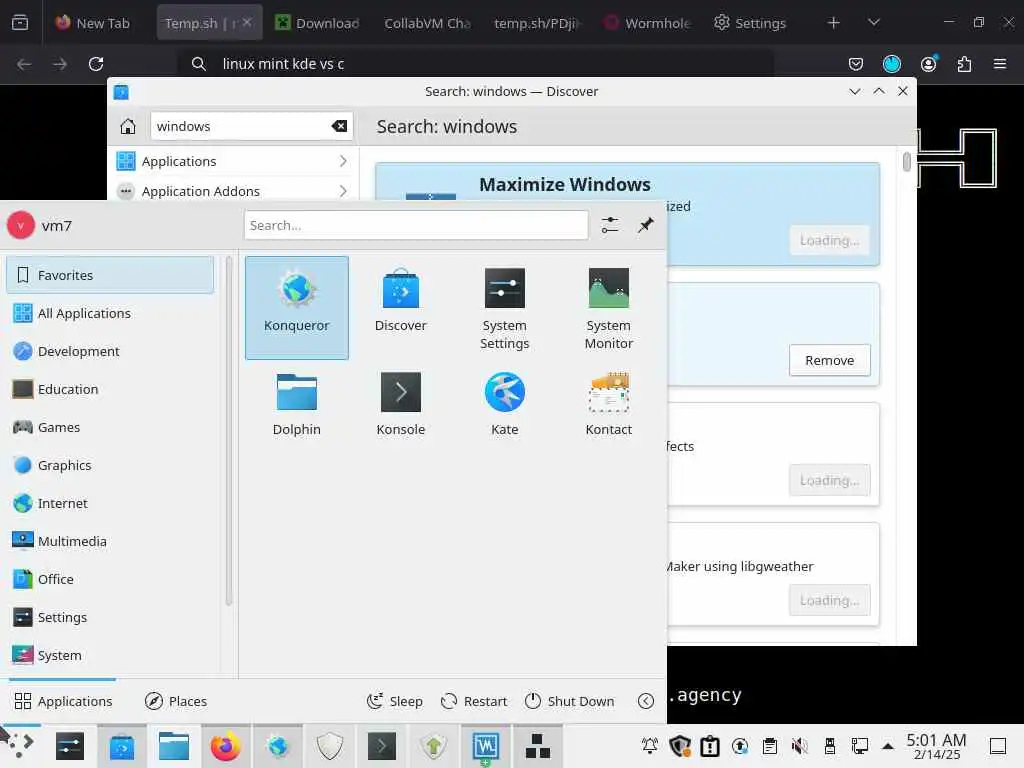This screenshot has width=1024, height=768.
Task: Open the clipboard tray icon
Action: pyautogui.click(x=770, y=746)
